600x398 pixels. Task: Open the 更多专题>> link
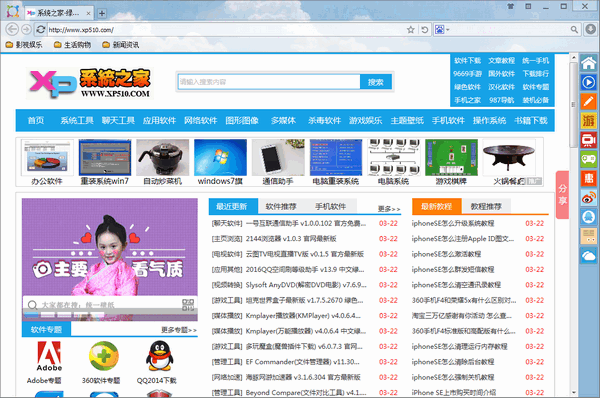tap(179, 330)
